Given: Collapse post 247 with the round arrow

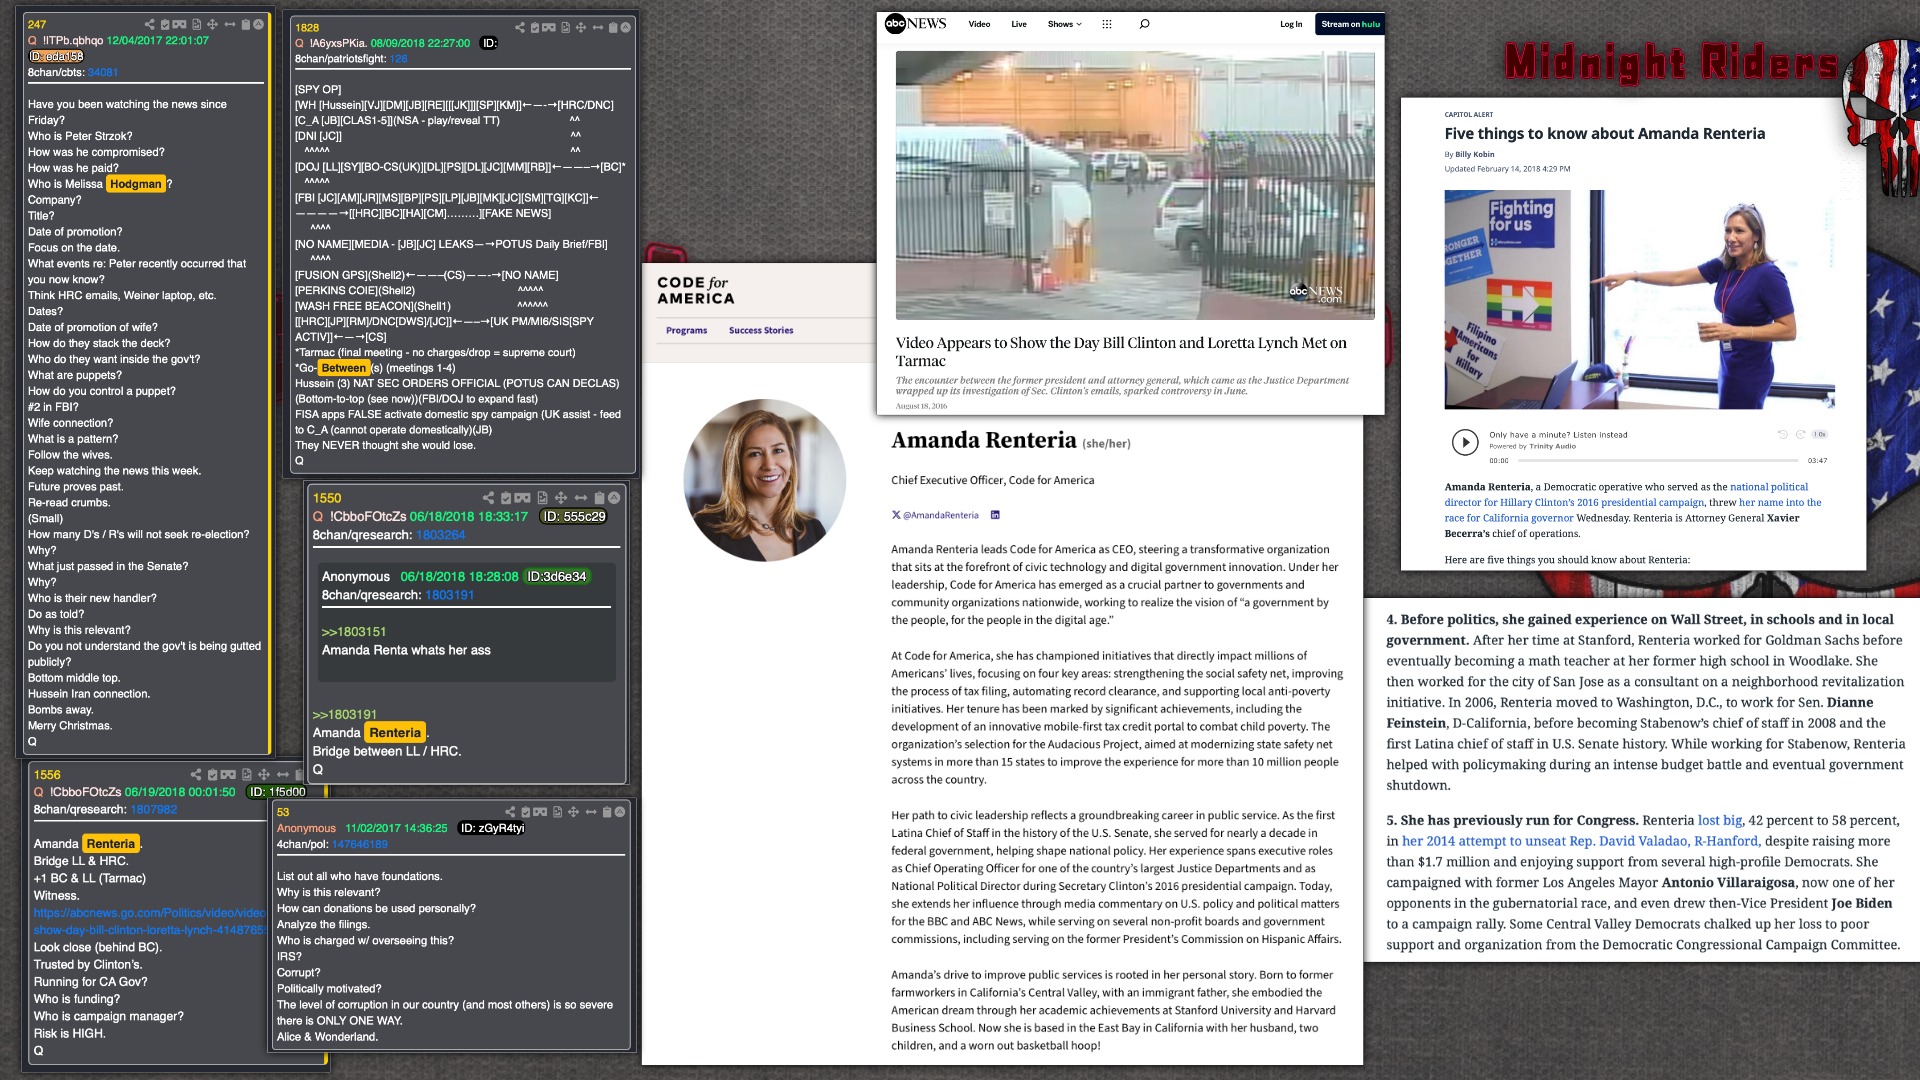Looking at the screenshot, I should click(x=258, y=24).
